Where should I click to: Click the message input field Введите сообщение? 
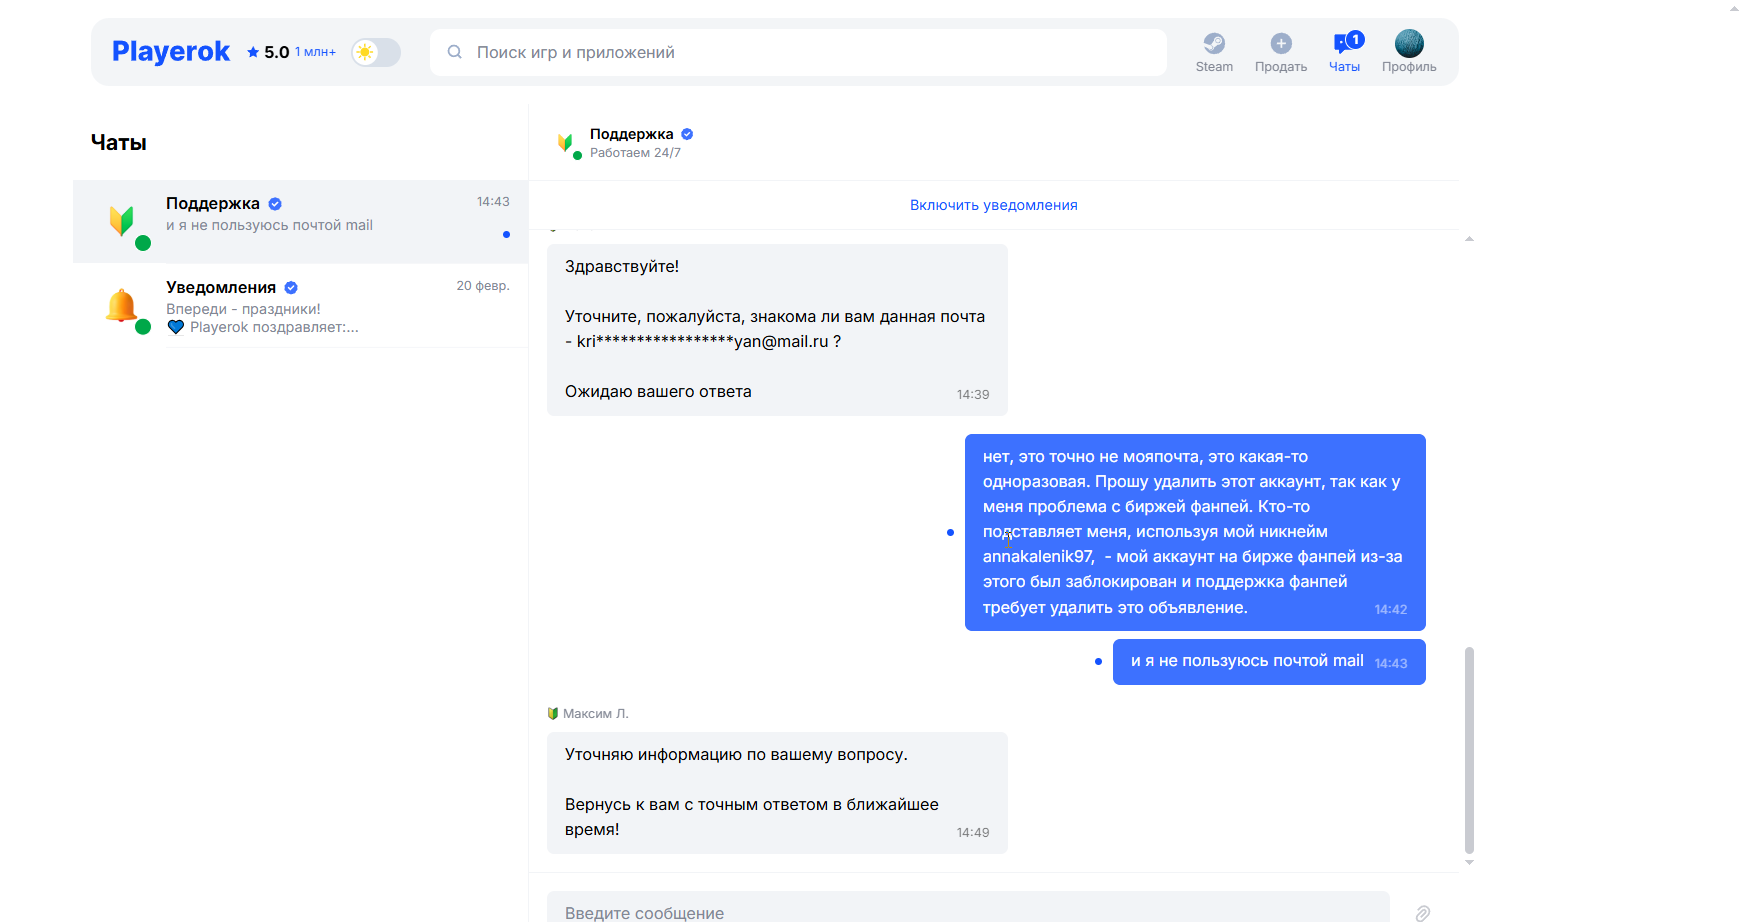pos(968,909)
